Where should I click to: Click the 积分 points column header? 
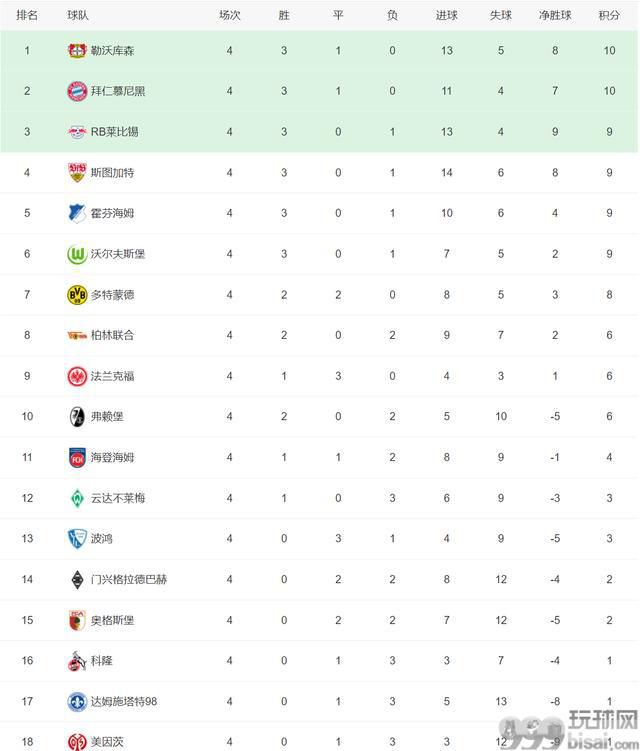[609, 15]
